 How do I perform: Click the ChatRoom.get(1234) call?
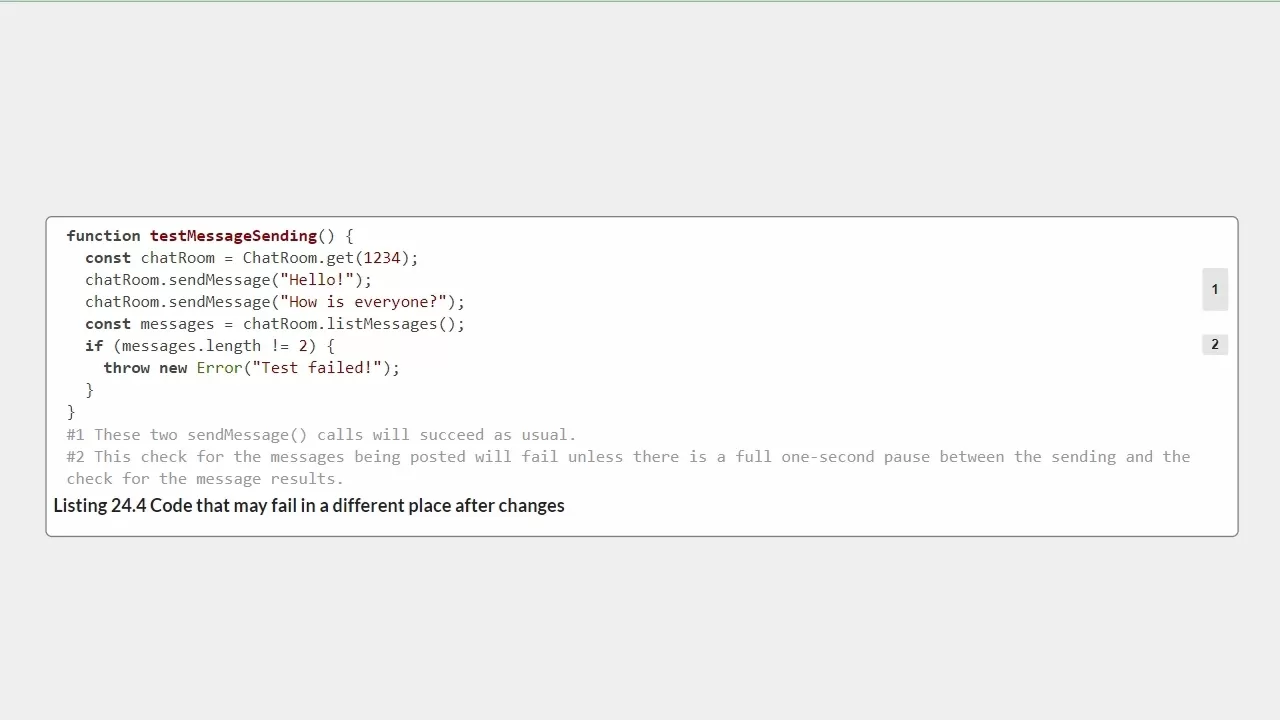pyautogui.click(x=330, y=258)
